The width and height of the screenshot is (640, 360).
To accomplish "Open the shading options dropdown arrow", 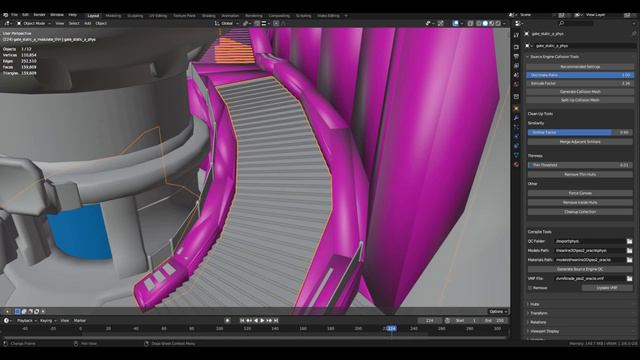I will pos(504,24).
